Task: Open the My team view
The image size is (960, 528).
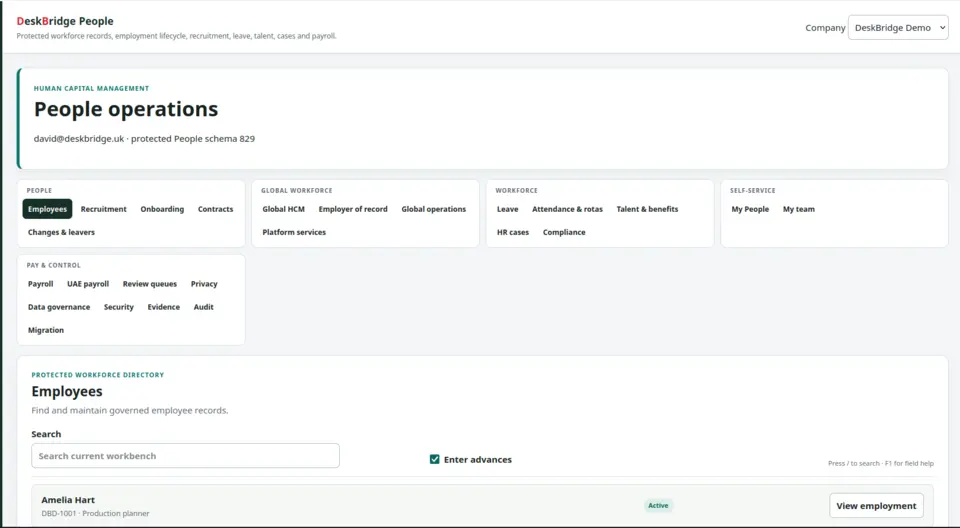Action: pyautogui.click(x=799, y=209)
